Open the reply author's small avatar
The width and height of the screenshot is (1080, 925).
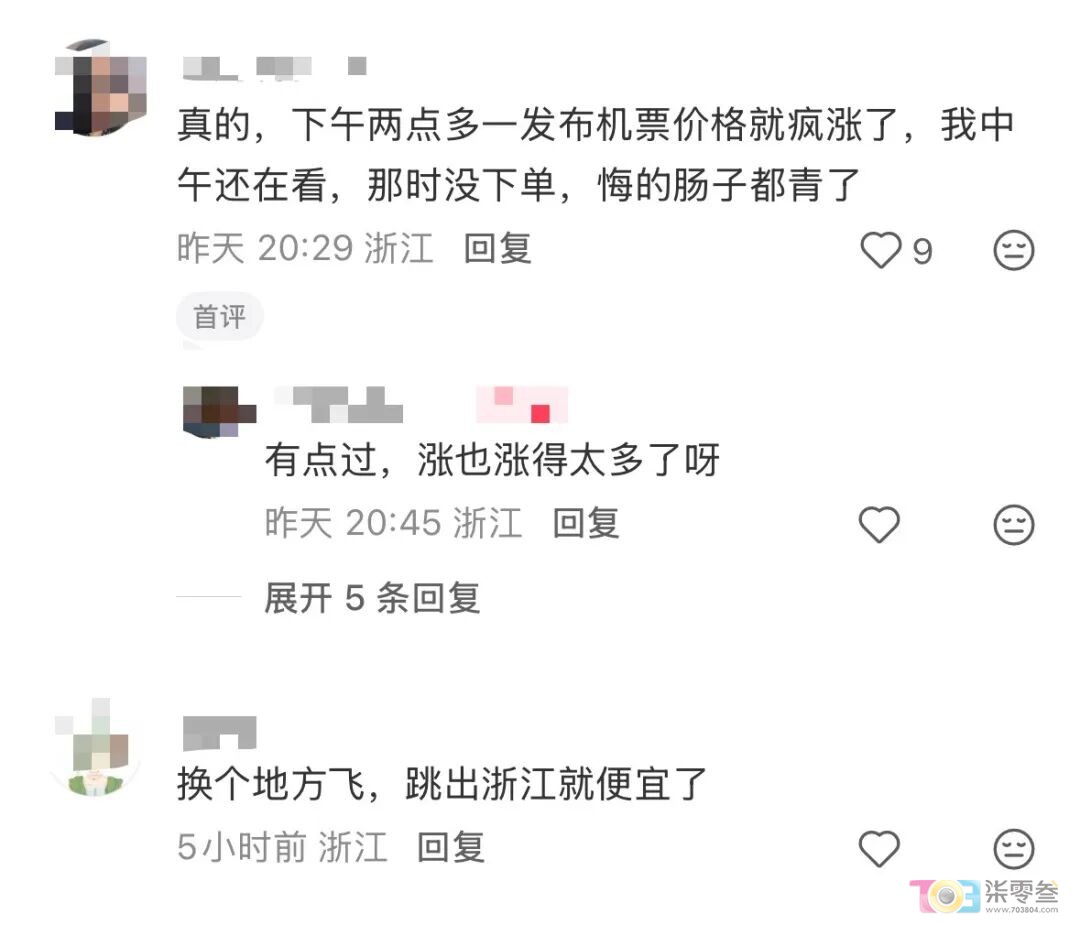pyautogui.click(x=219, y=411)
